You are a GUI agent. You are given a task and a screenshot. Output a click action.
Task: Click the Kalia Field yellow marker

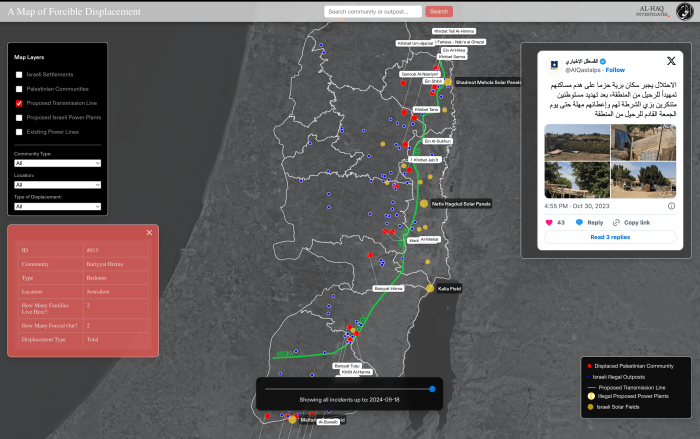(430, 288)
